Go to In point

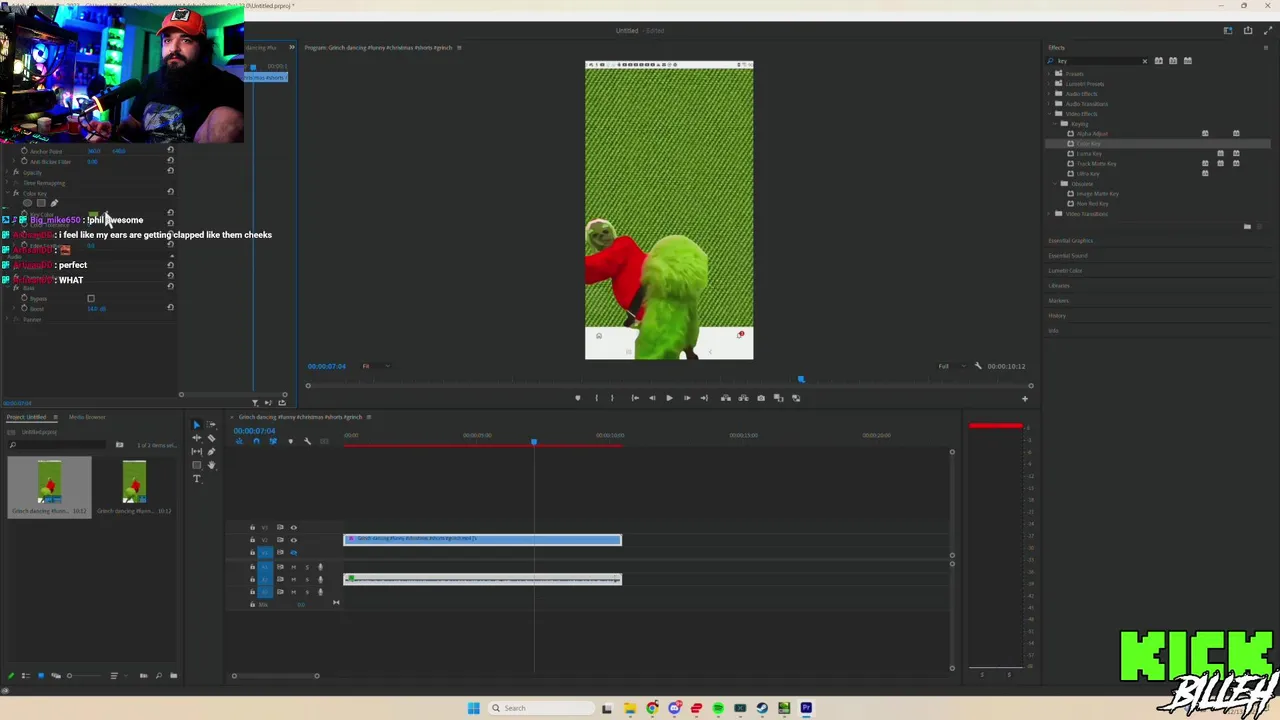635,398
